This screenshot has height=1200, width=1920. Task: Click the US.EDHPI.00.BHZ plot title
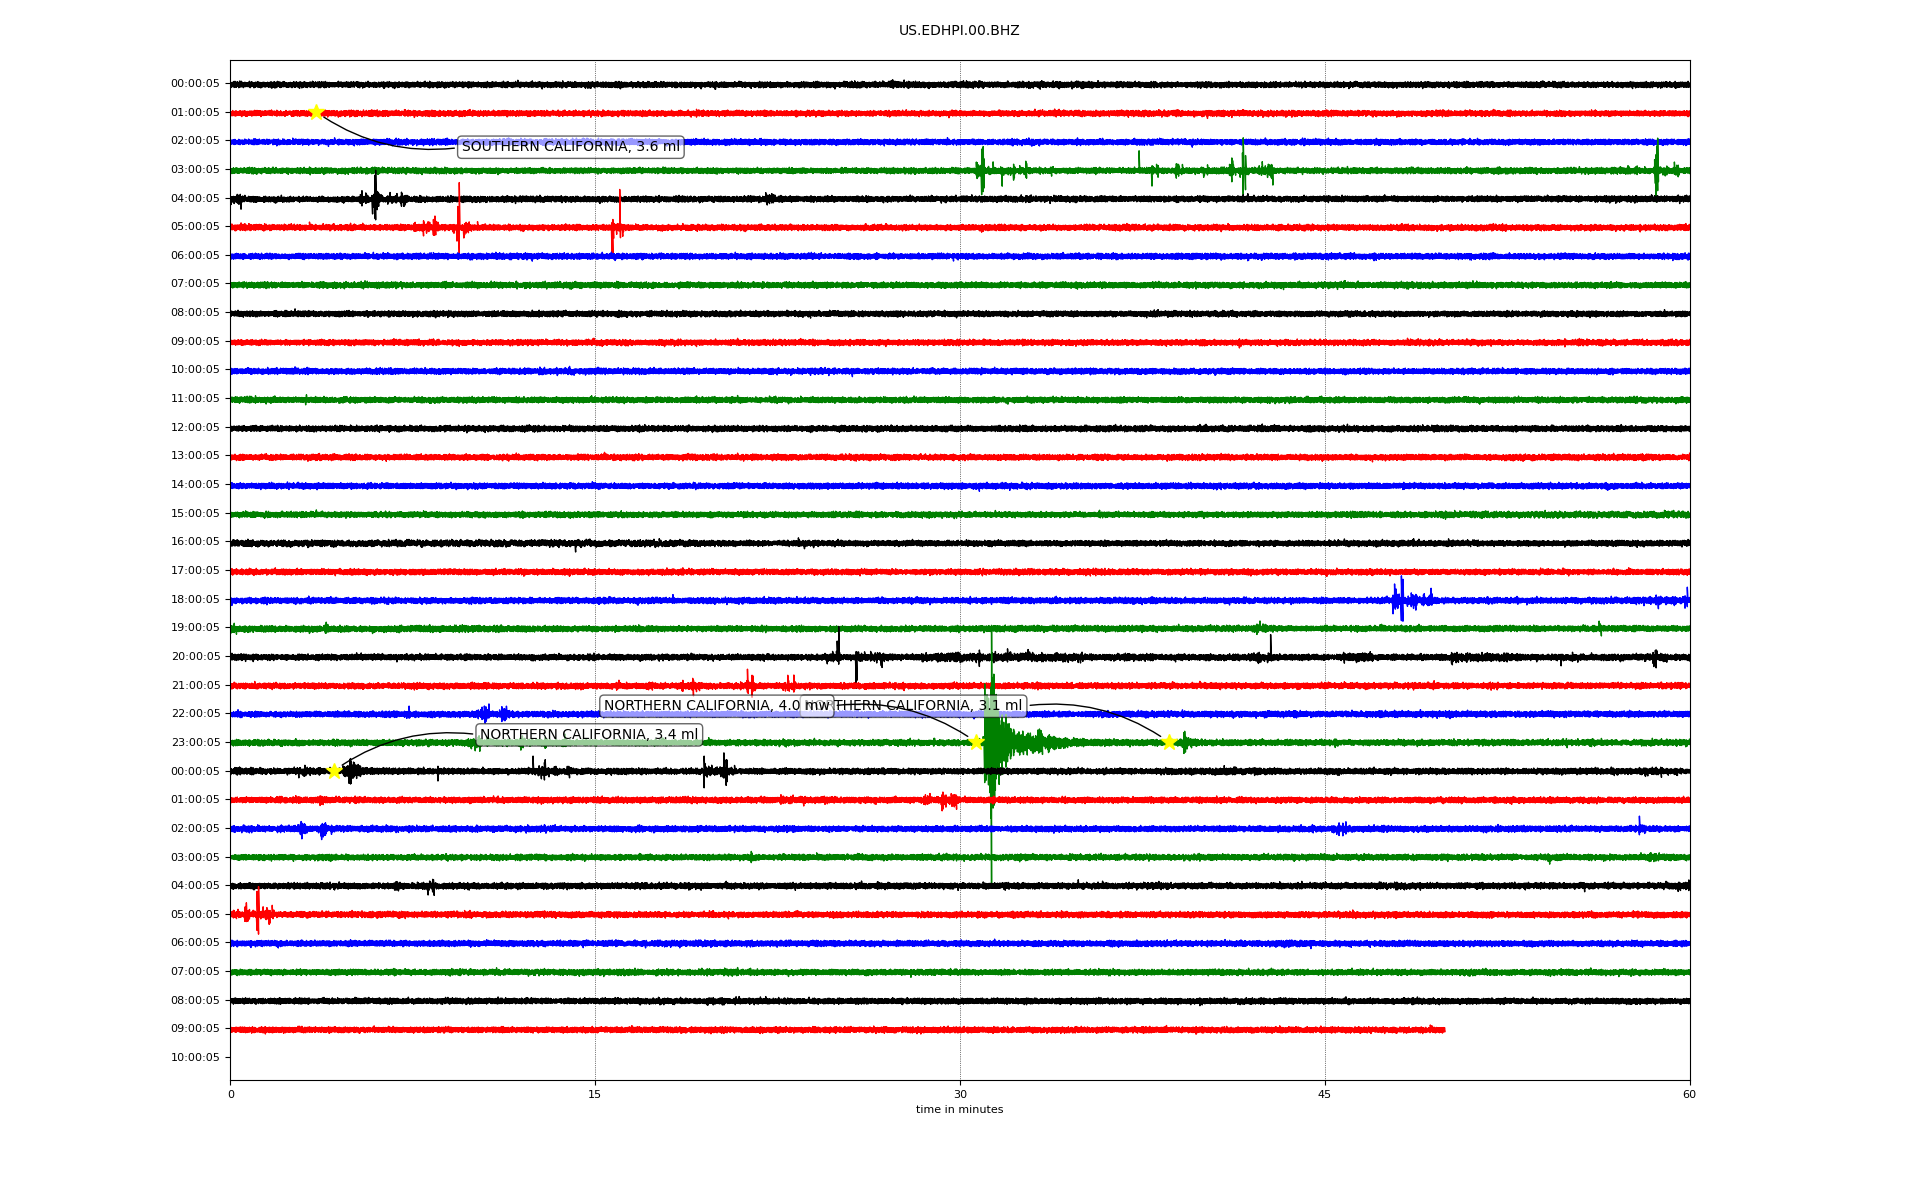tap(958, 31)
